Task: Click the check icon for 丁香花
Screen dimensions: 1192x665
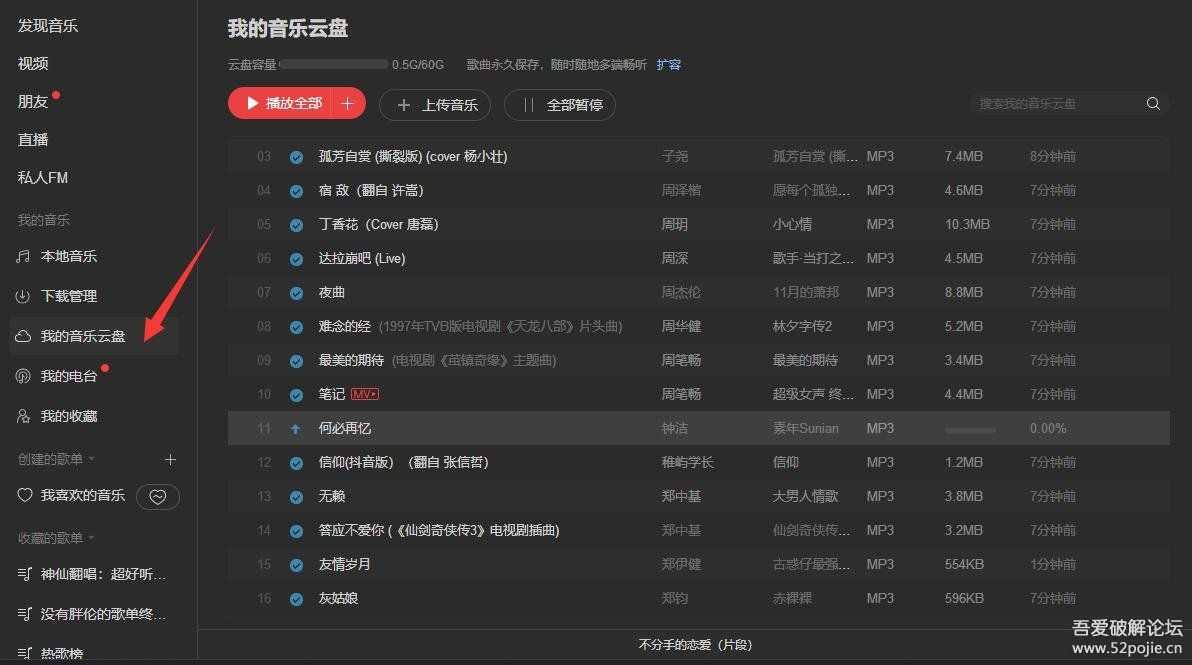Action: (x=296, y=226)
